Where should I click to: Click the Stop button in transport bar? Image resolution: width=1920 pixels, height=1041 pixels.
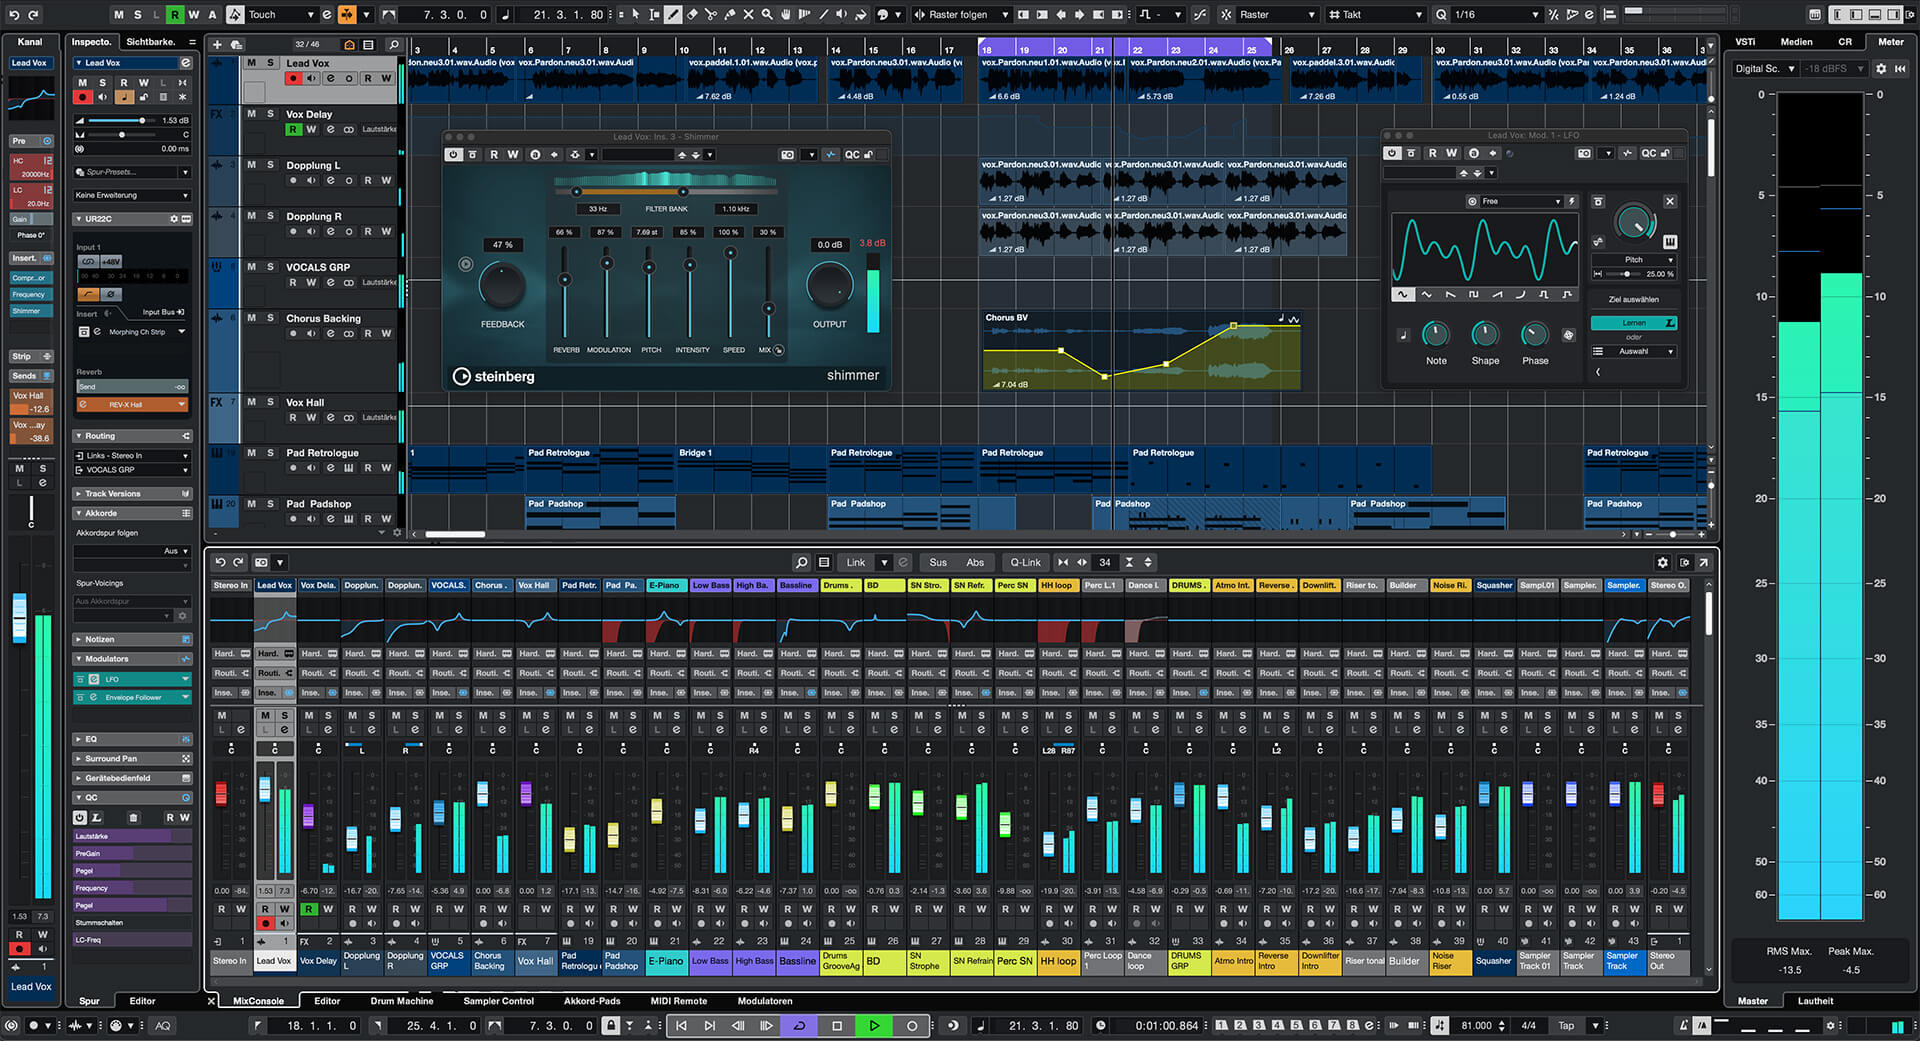[x=837, y=1025]
